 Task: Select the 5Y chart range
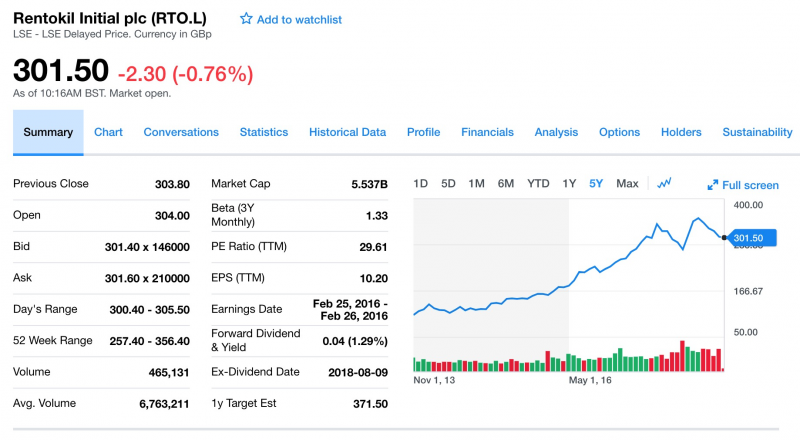[596, 183]
